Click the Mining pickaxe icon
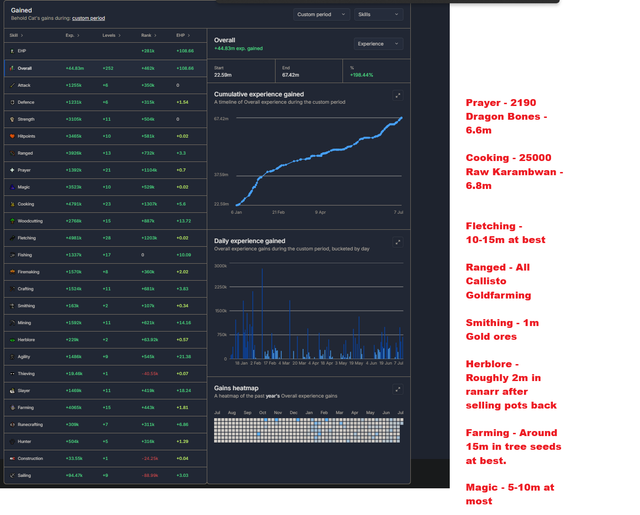The width and height of the screenshot is (640, 515). tap(12, 323)
